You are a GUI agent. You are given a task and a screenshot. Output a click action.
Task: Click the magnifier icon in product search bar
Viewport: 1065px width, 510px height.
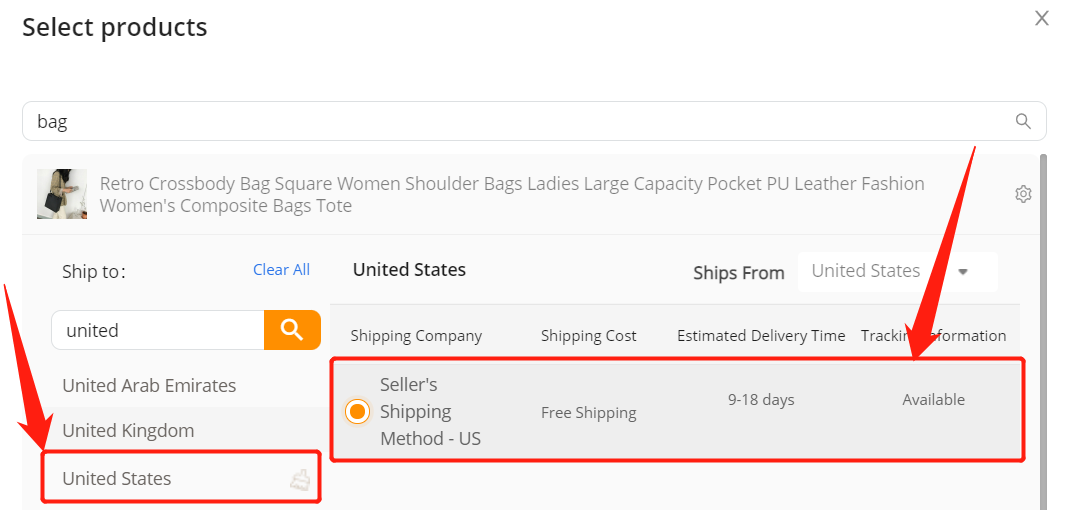1023,122
